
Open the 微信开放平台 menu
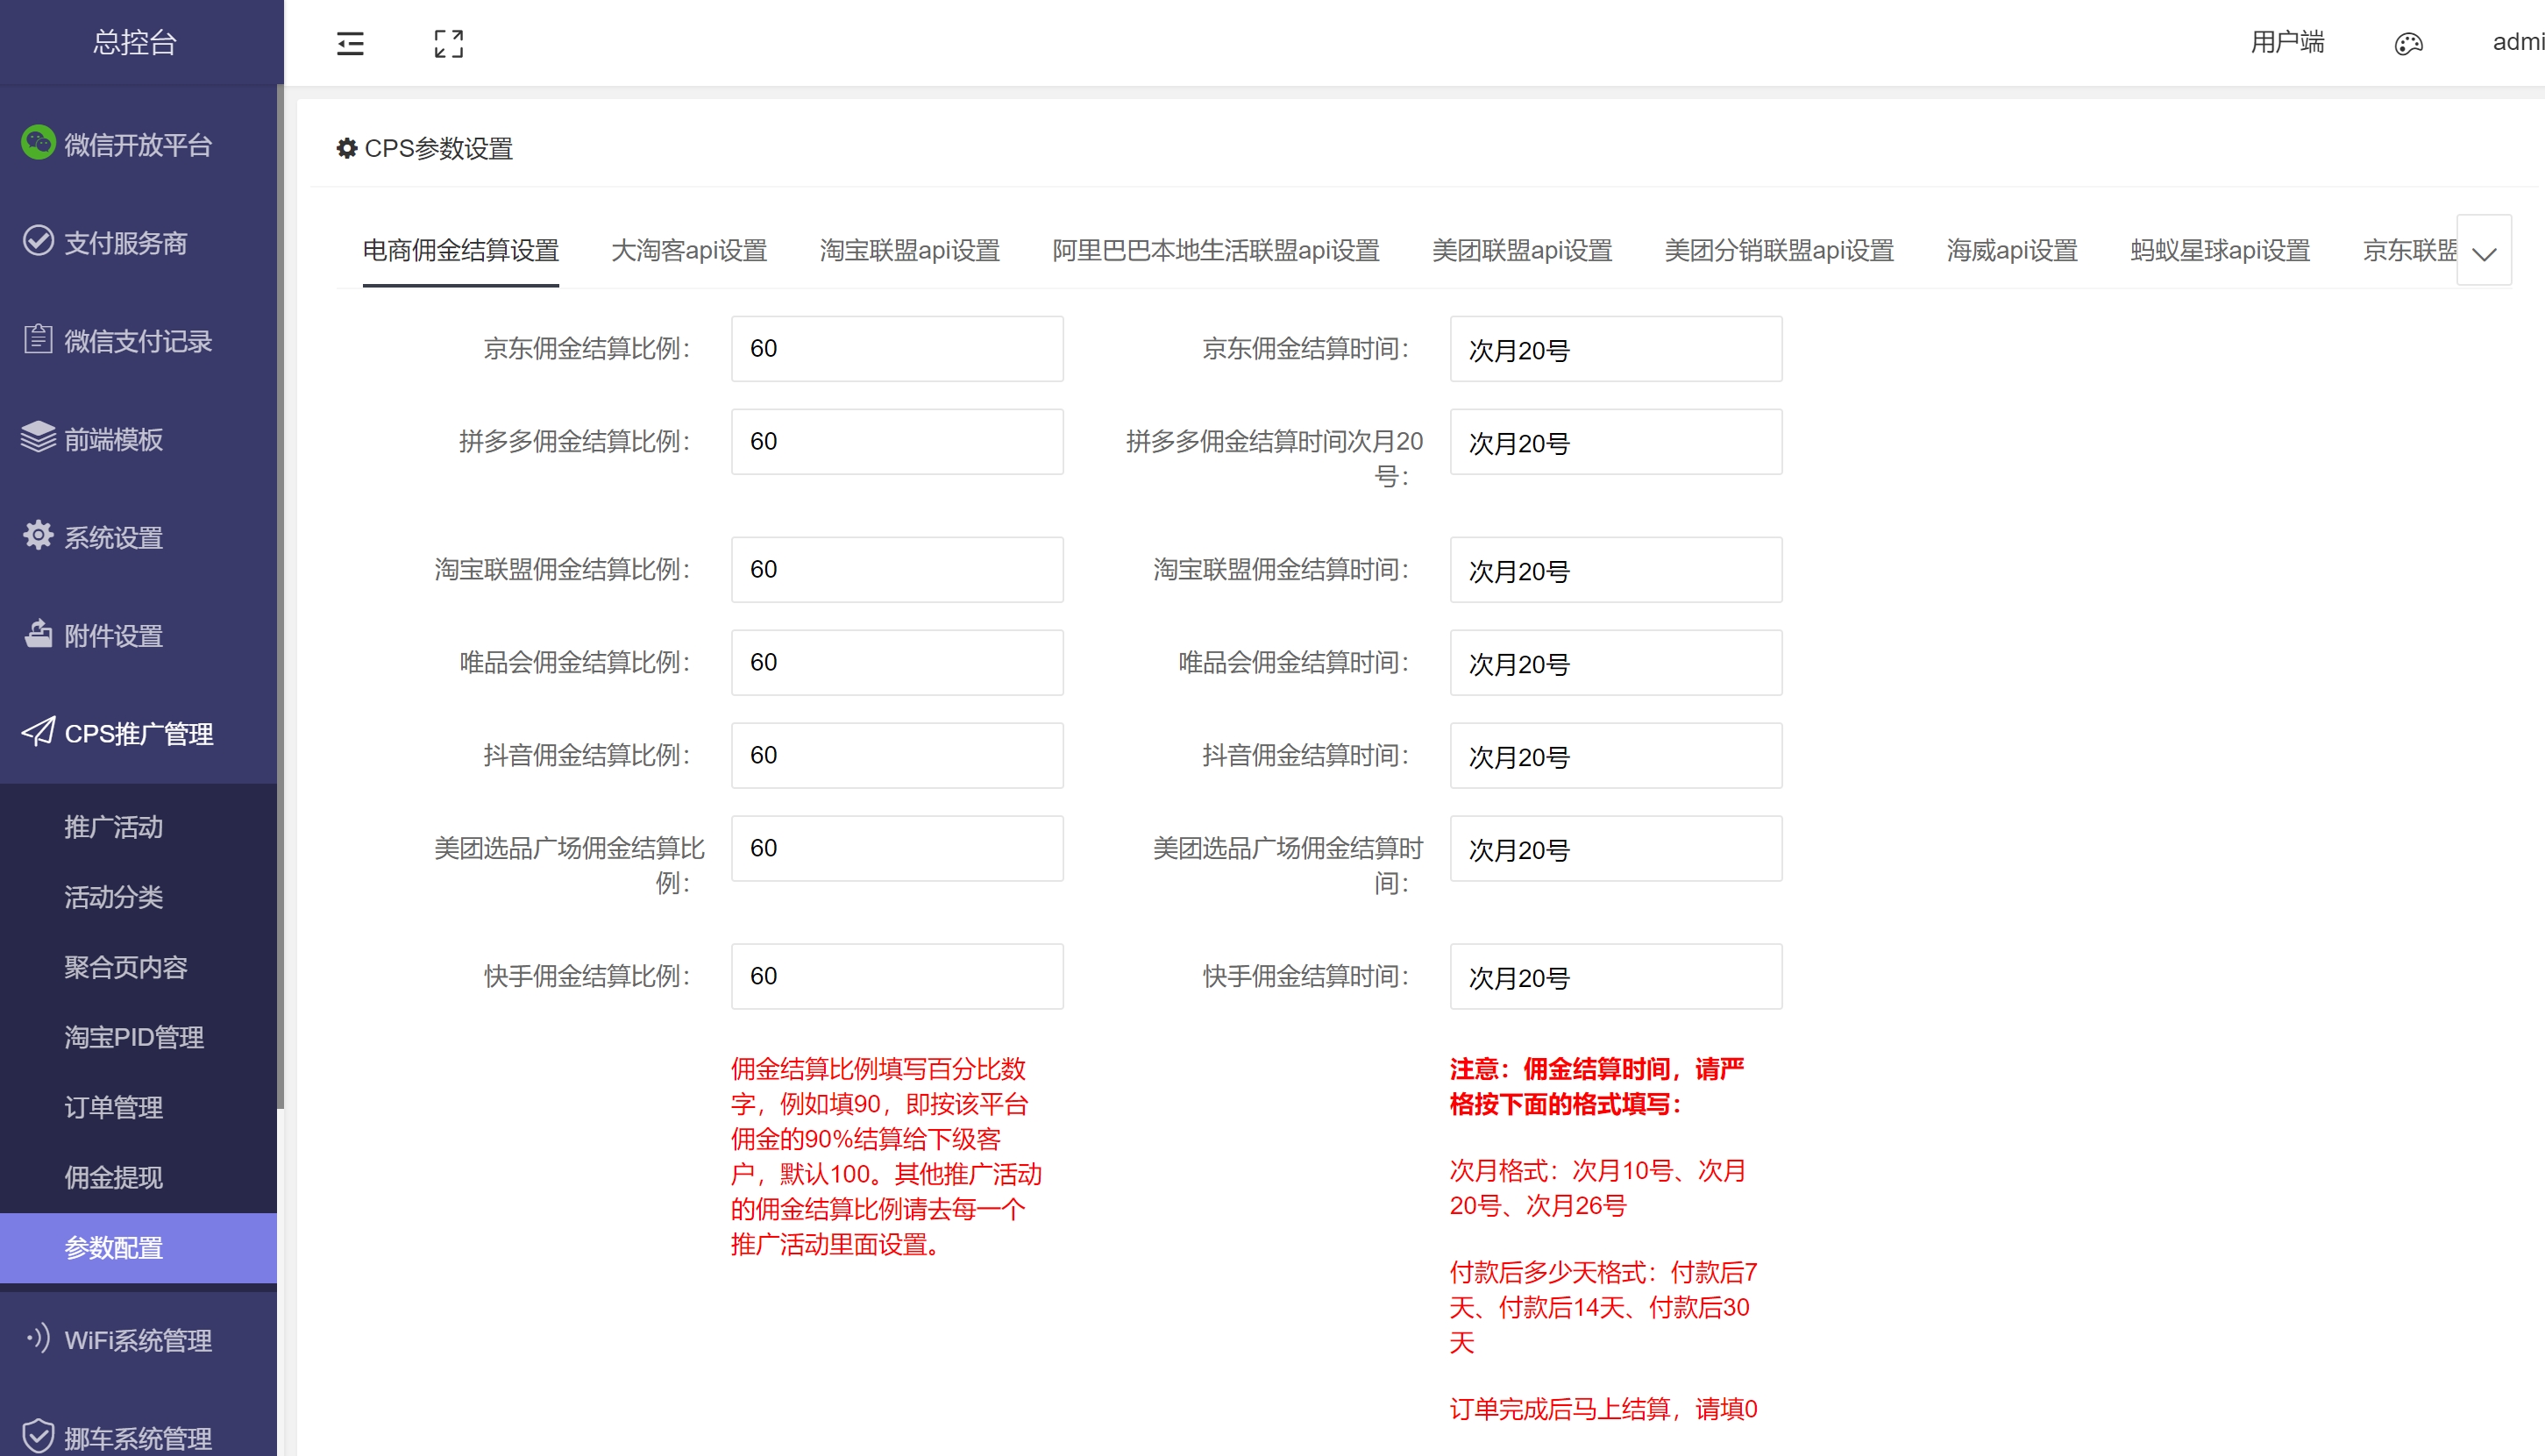(x=139, y=144)
